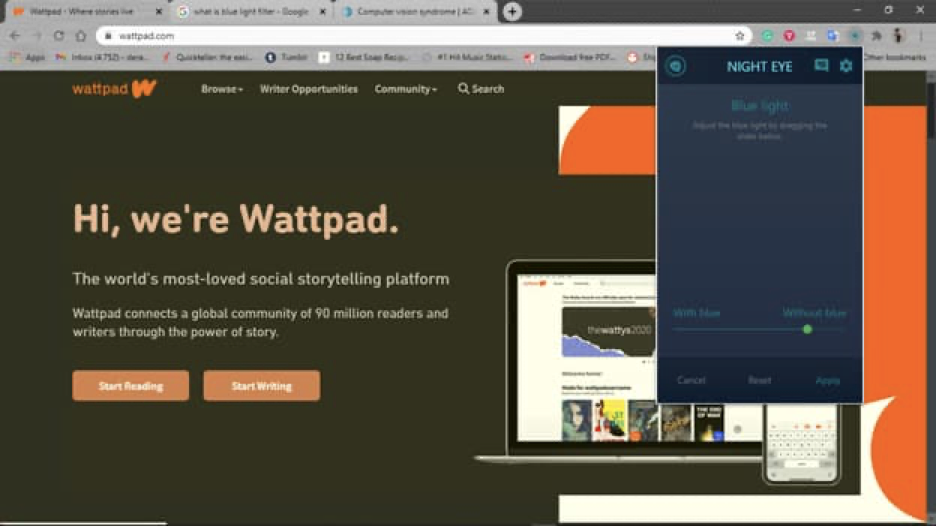Click the Chrome profile avatar
The width and height of the screenshot is (936, 526).
tap(898, 36)
